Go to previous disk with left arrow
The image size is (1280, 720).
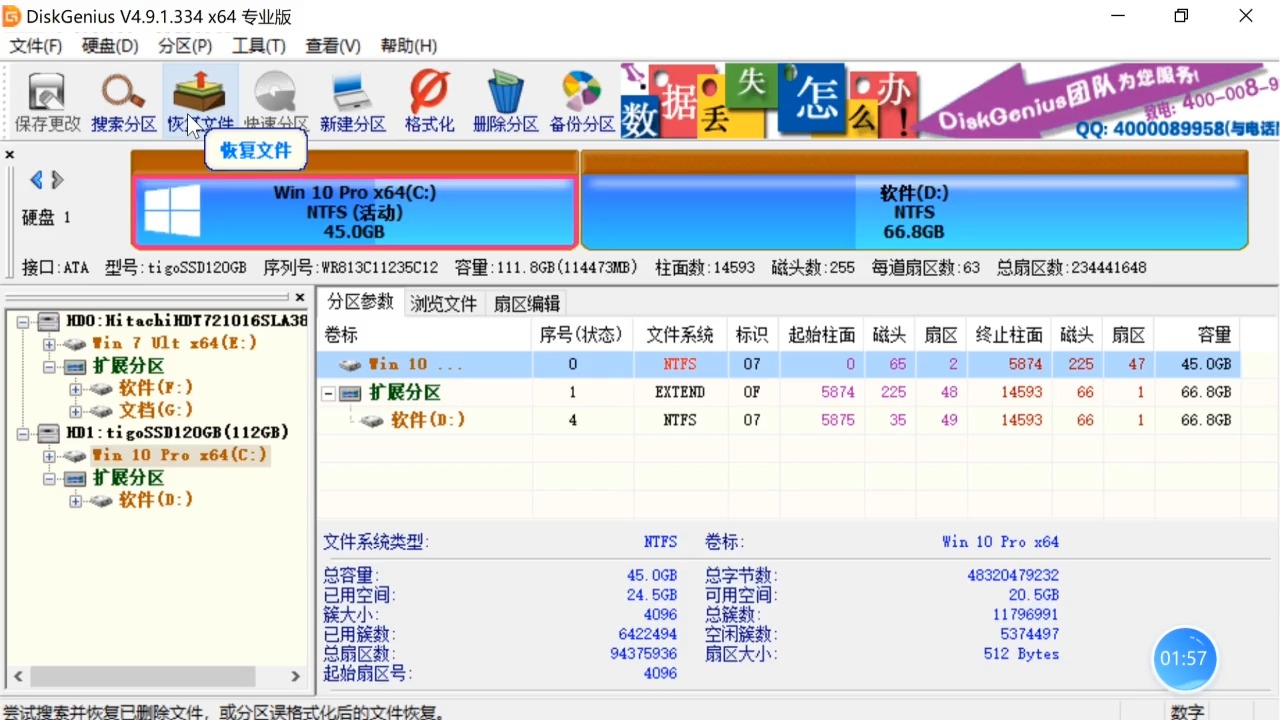pos(36,180)
